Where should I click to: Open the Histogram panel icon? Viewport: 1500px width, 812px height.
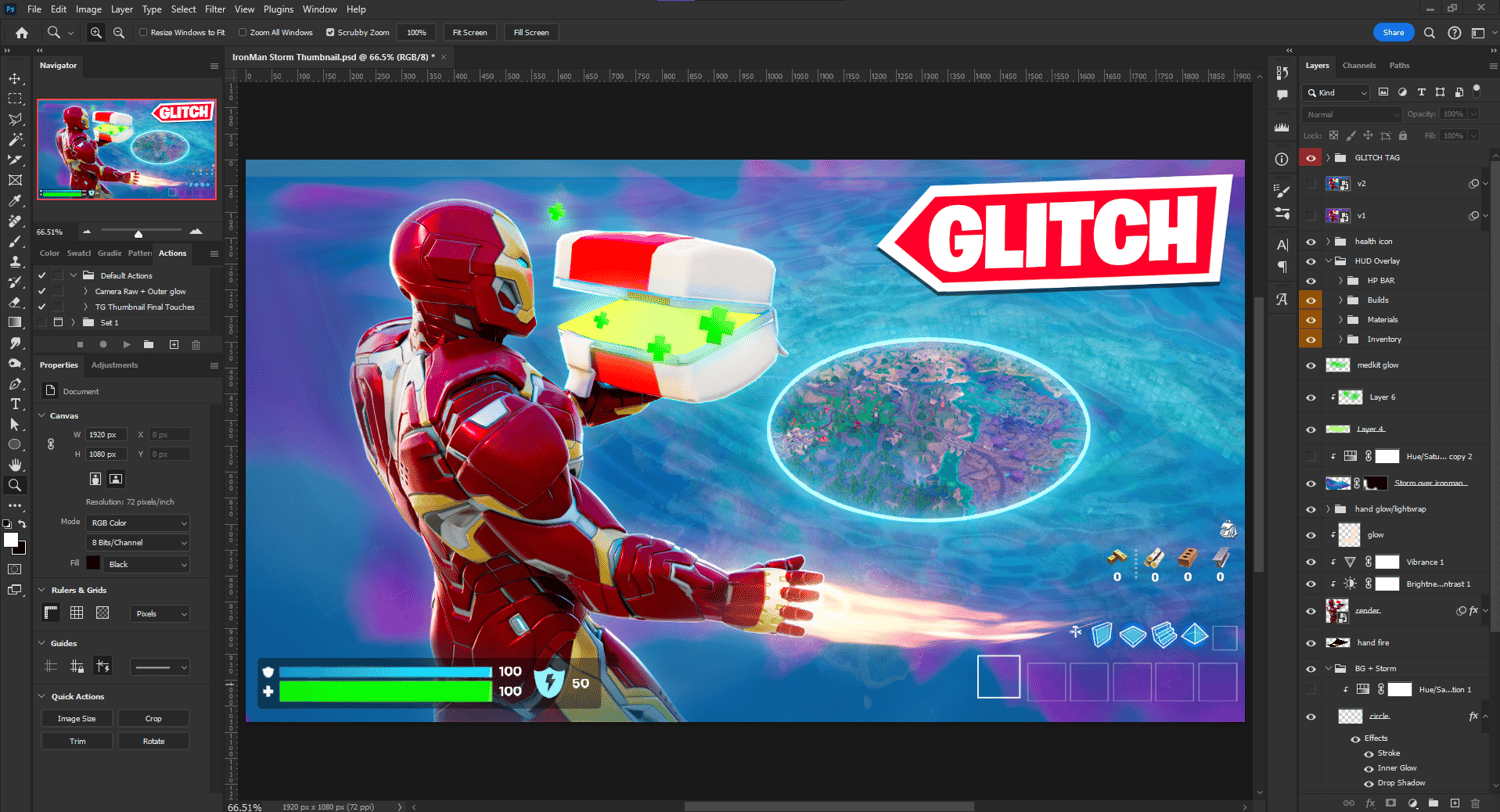pyautogui.click(x=1282, y=128)
